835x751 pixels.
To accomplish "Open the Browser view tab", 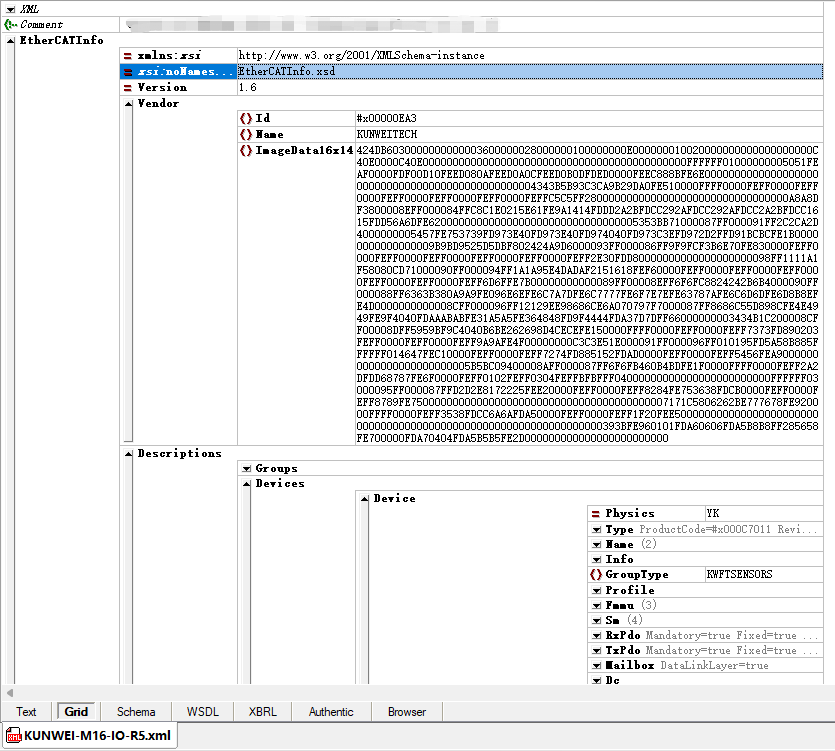I will coord(407,712).
